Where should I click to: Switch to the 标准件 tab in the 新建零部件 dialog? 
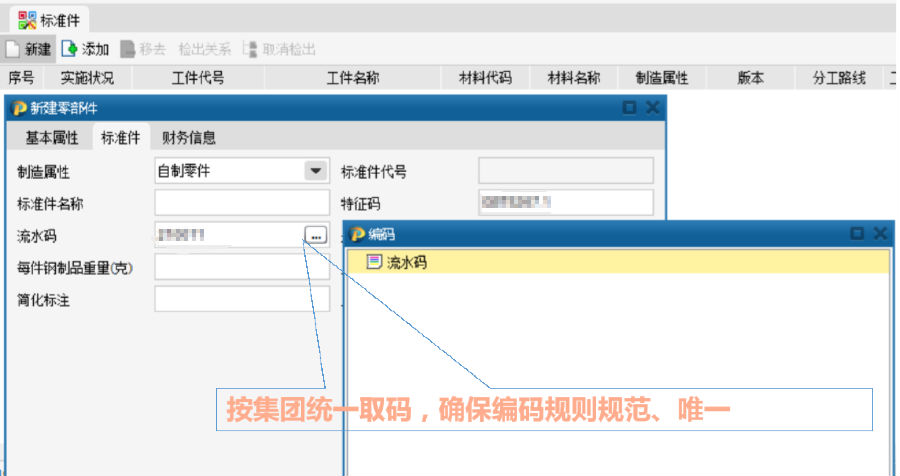121,138
